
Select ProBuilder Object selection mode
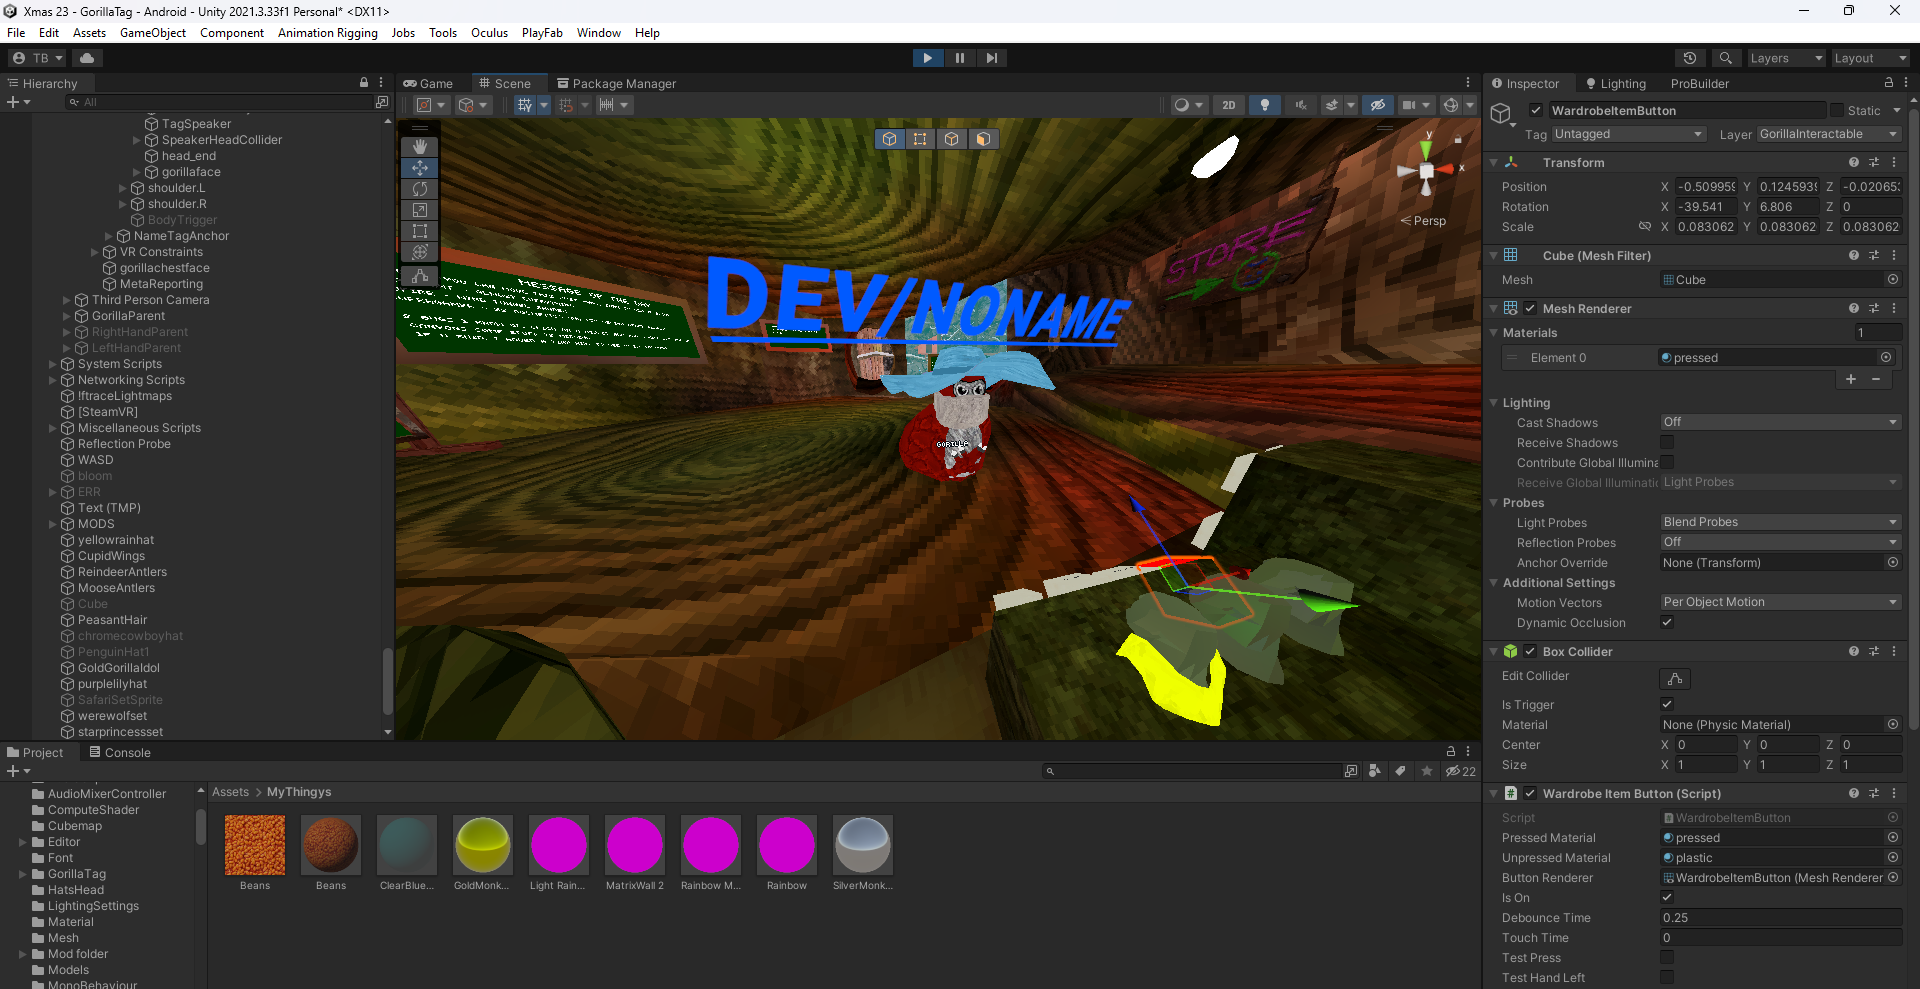pyautogui.click(x=889, y=139)
